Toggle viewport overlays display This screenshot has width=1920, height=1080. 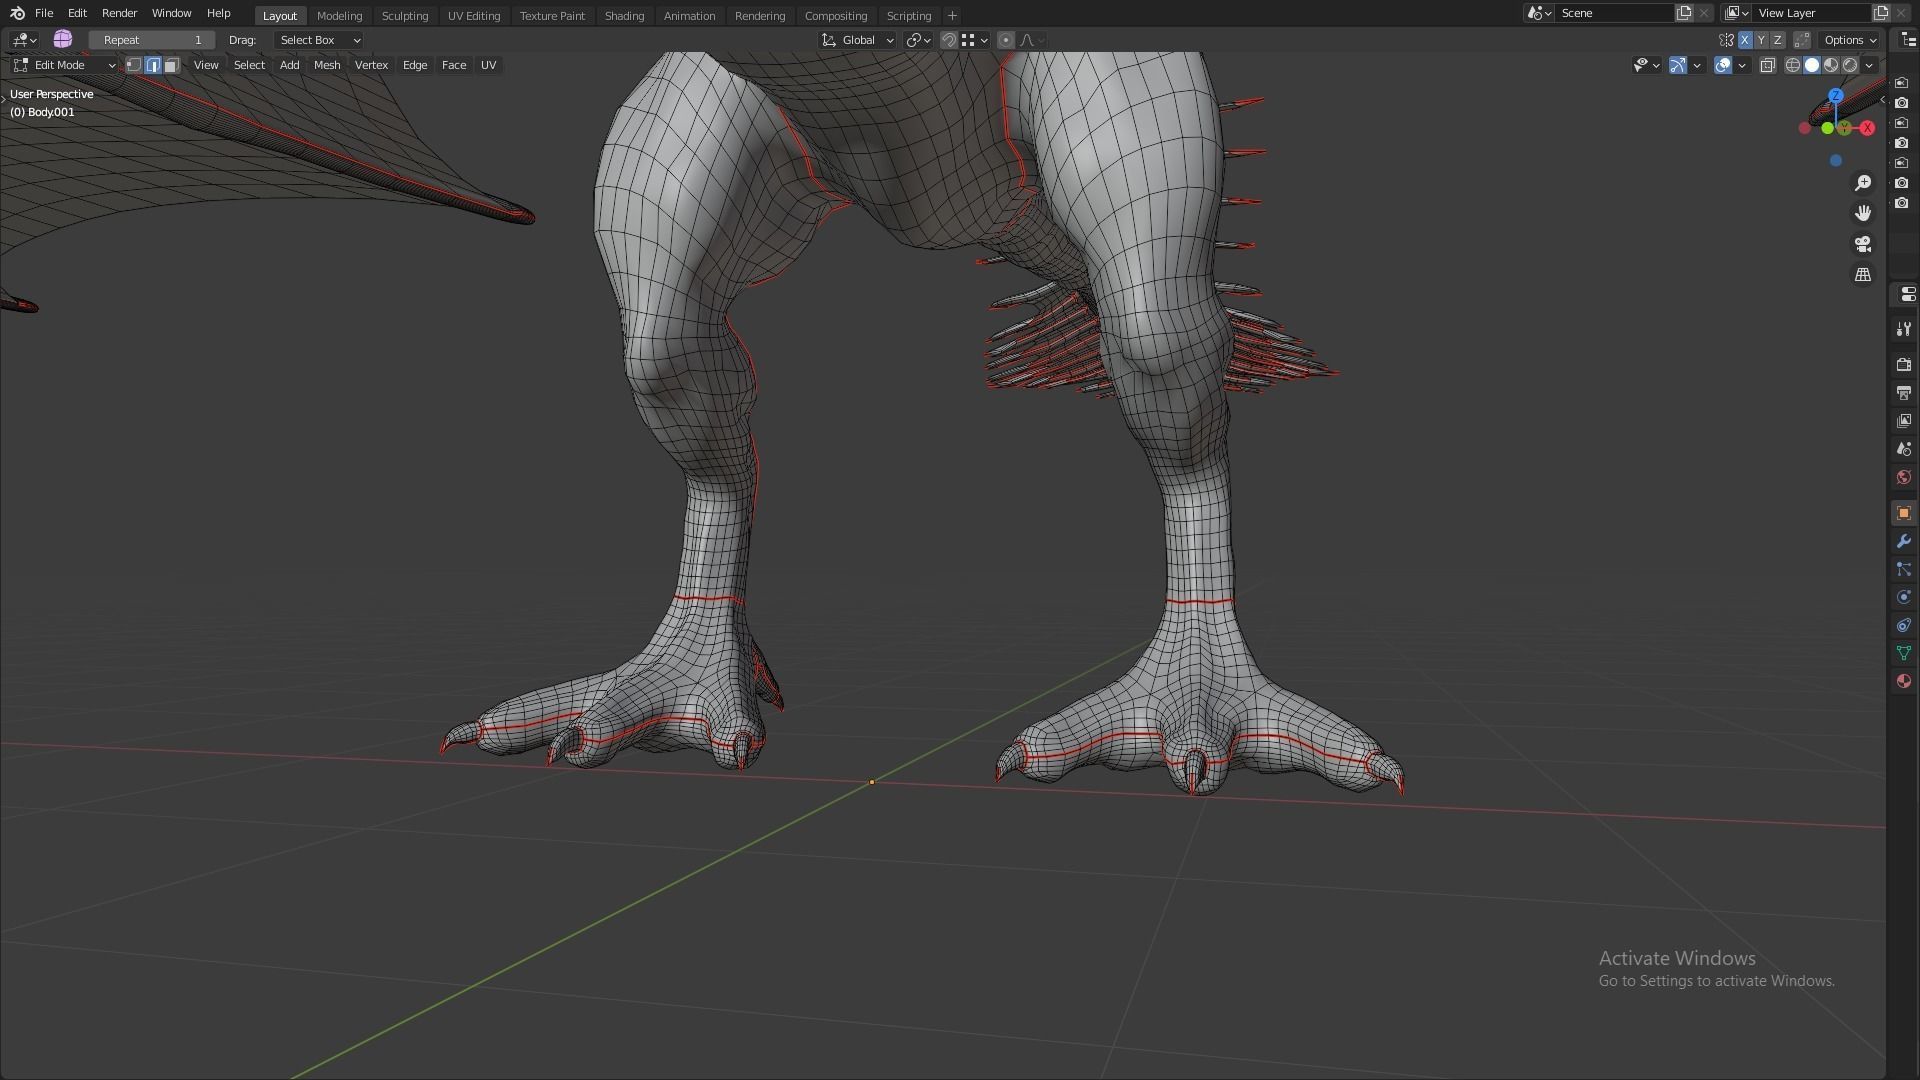tap(1723, 65)
